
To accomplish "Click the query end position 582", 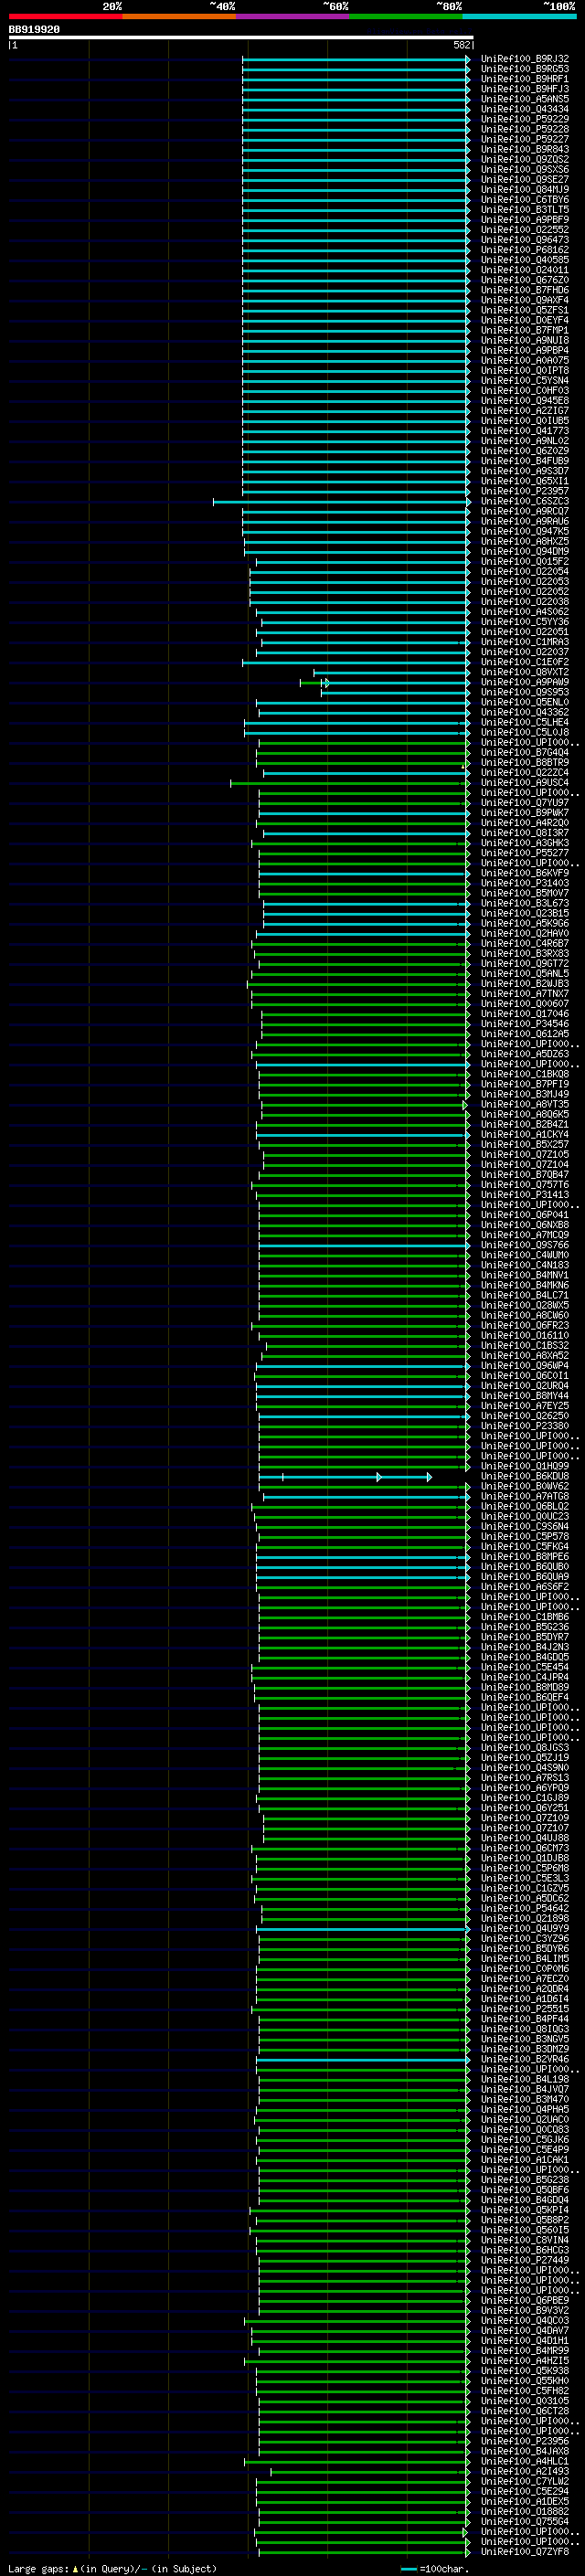I will [x=461, y=45].
